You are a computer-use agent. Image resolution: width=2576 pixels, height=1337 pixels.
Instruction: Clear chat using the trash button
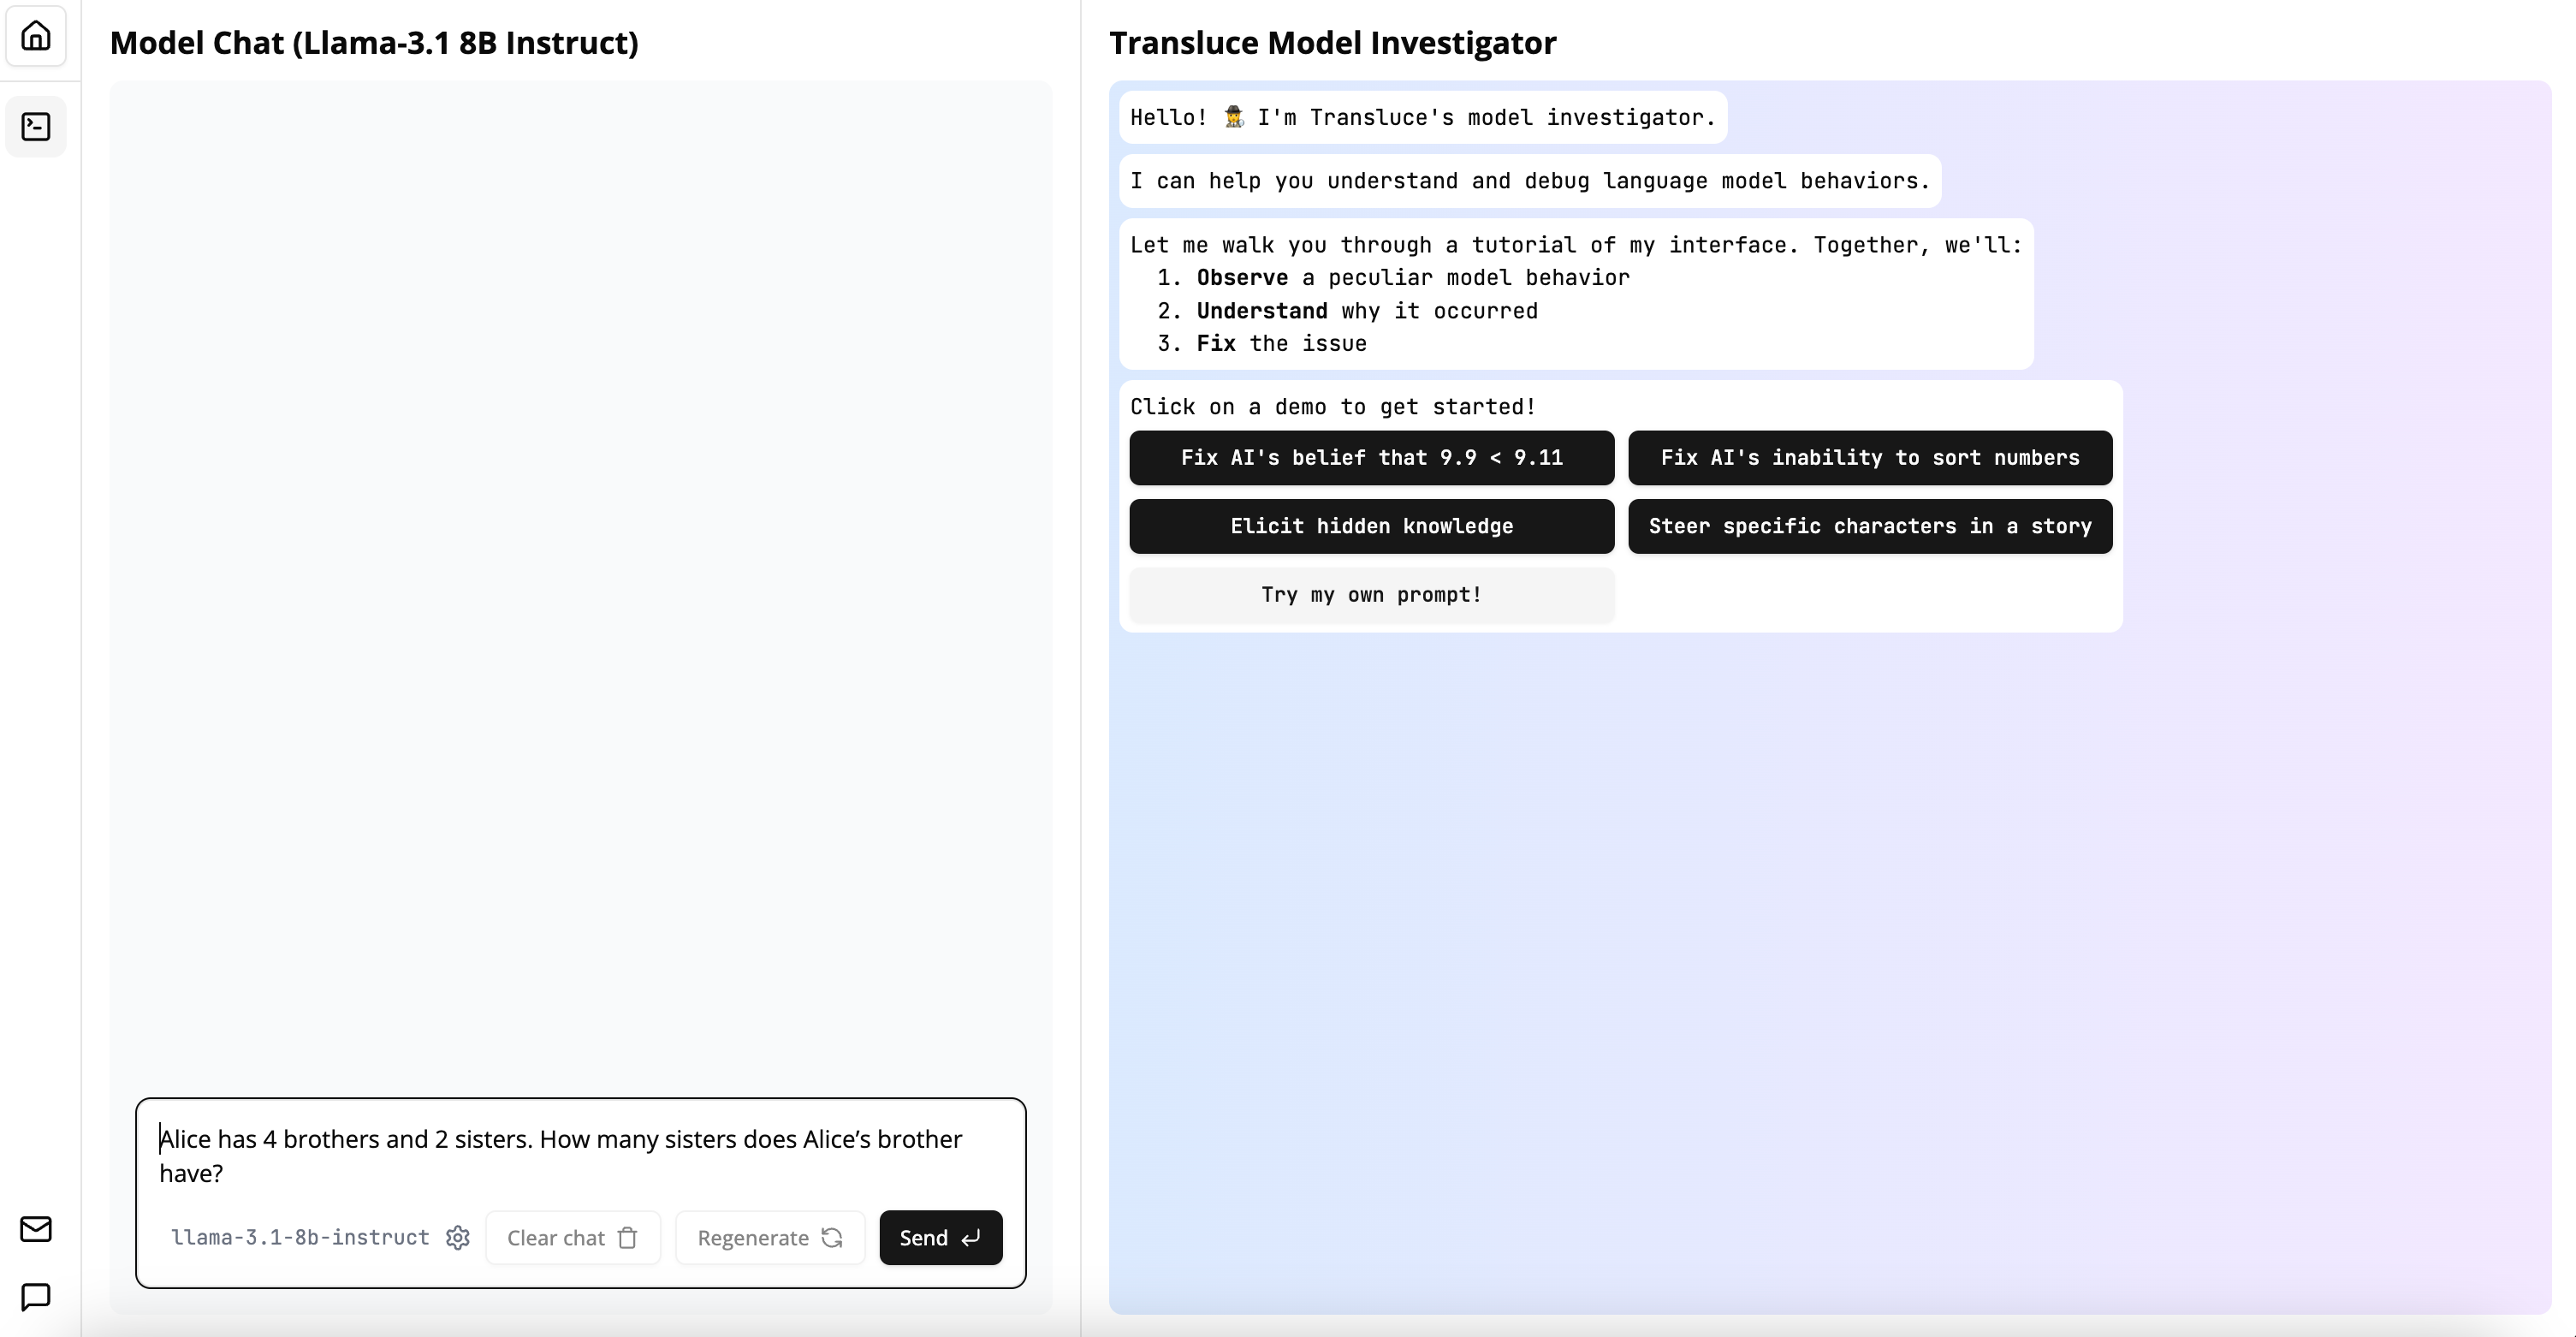coord(572,1238)
